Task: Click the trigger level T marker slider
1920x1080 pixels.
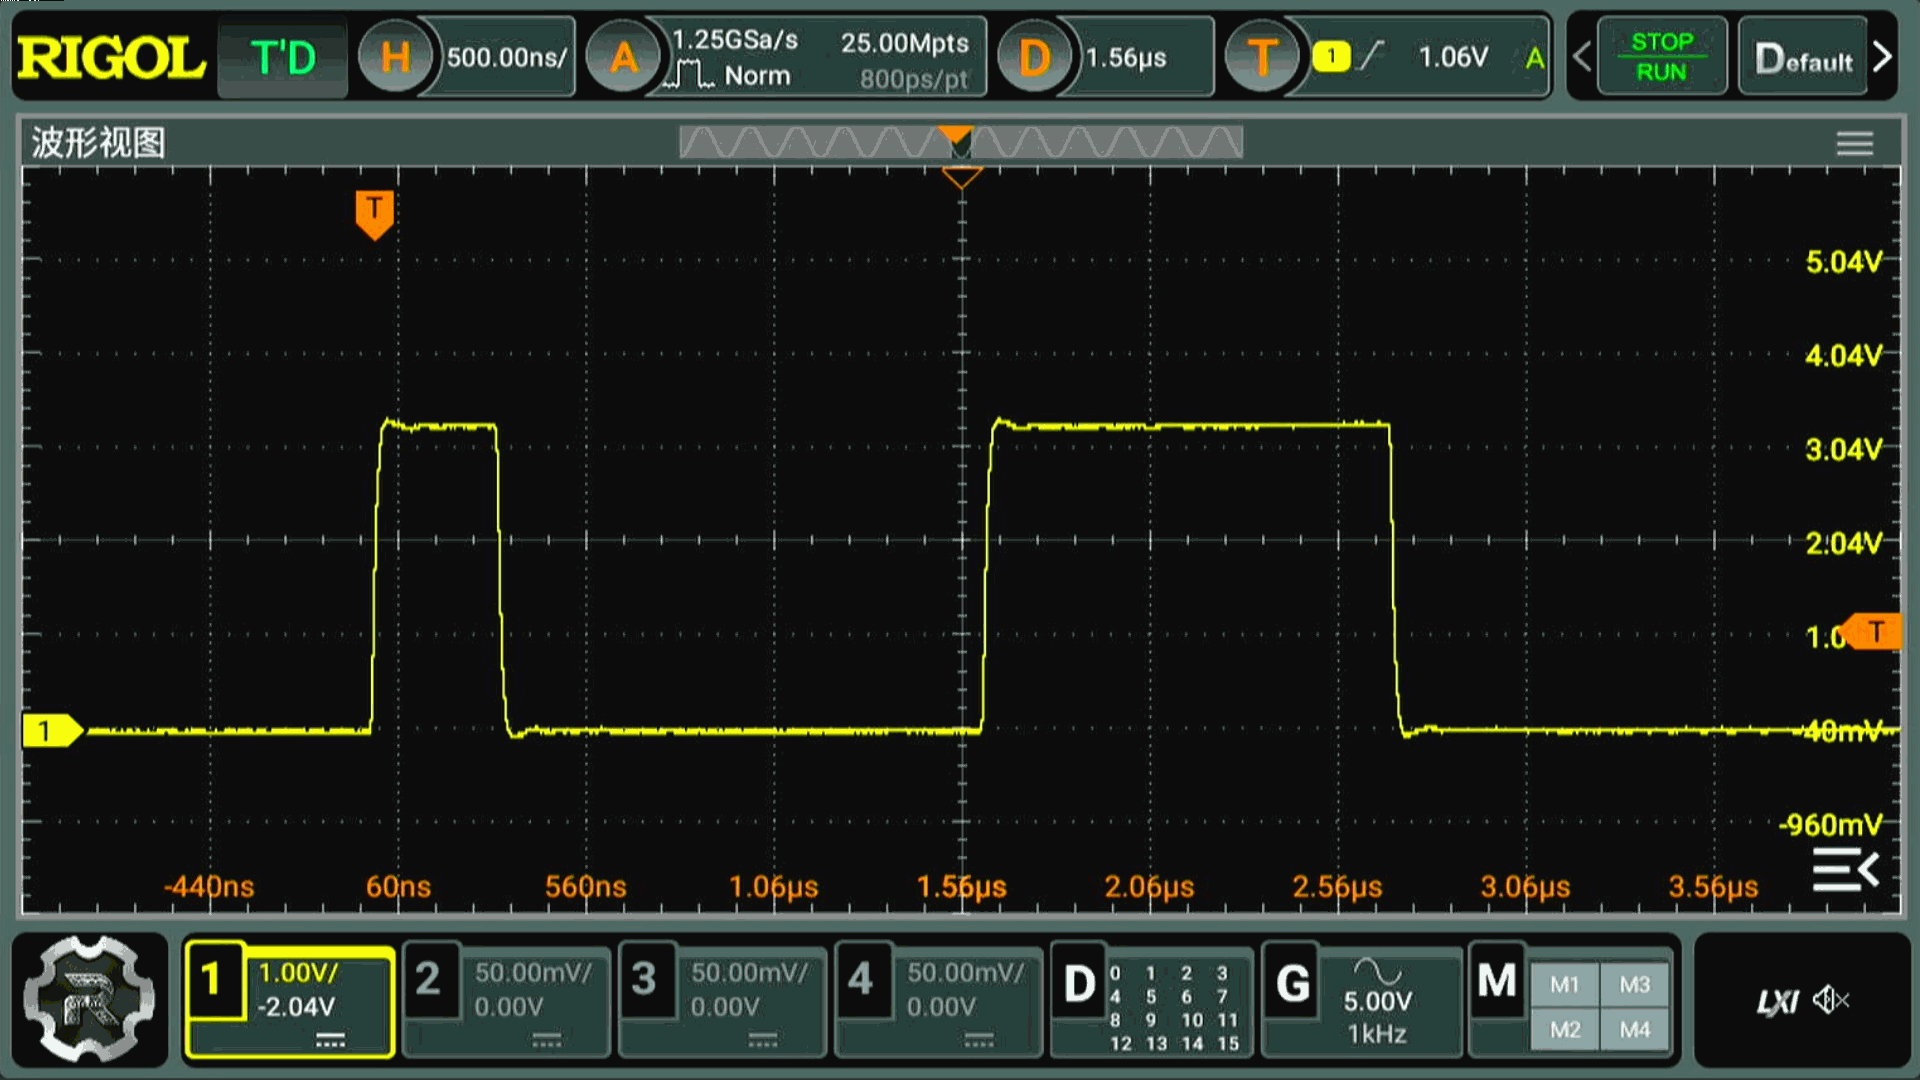Action: tap(1875, 632)
